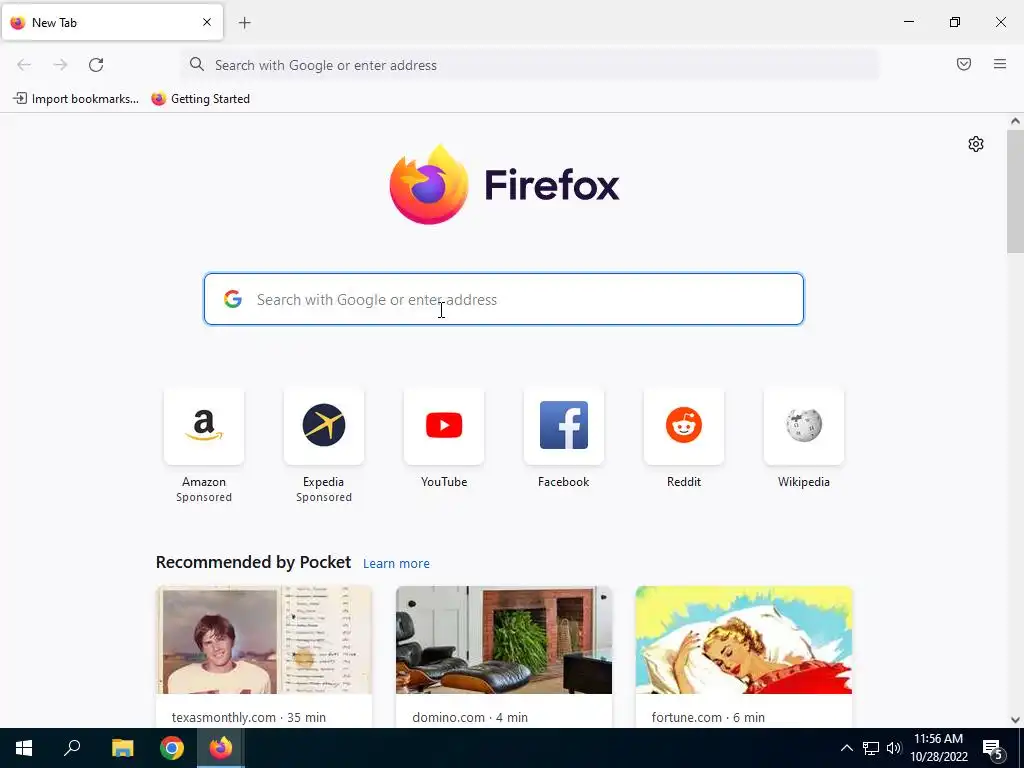The height and width of the screenshot is (768, 1024).
Task: Open network status tray icon
Action: (871, 748)
